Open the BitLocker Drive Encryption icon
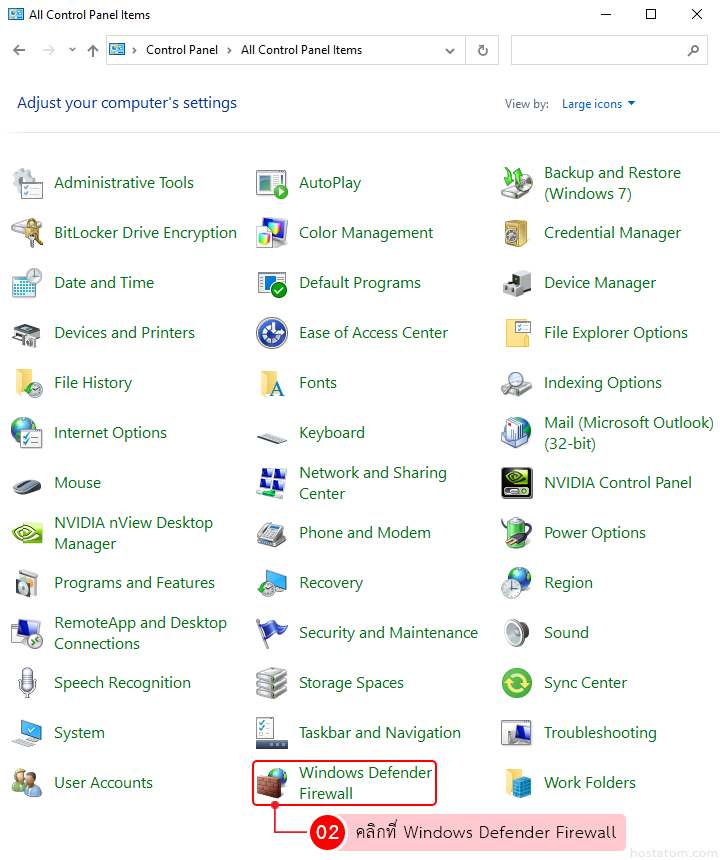The image size is (720, 860). pos(27,233)
